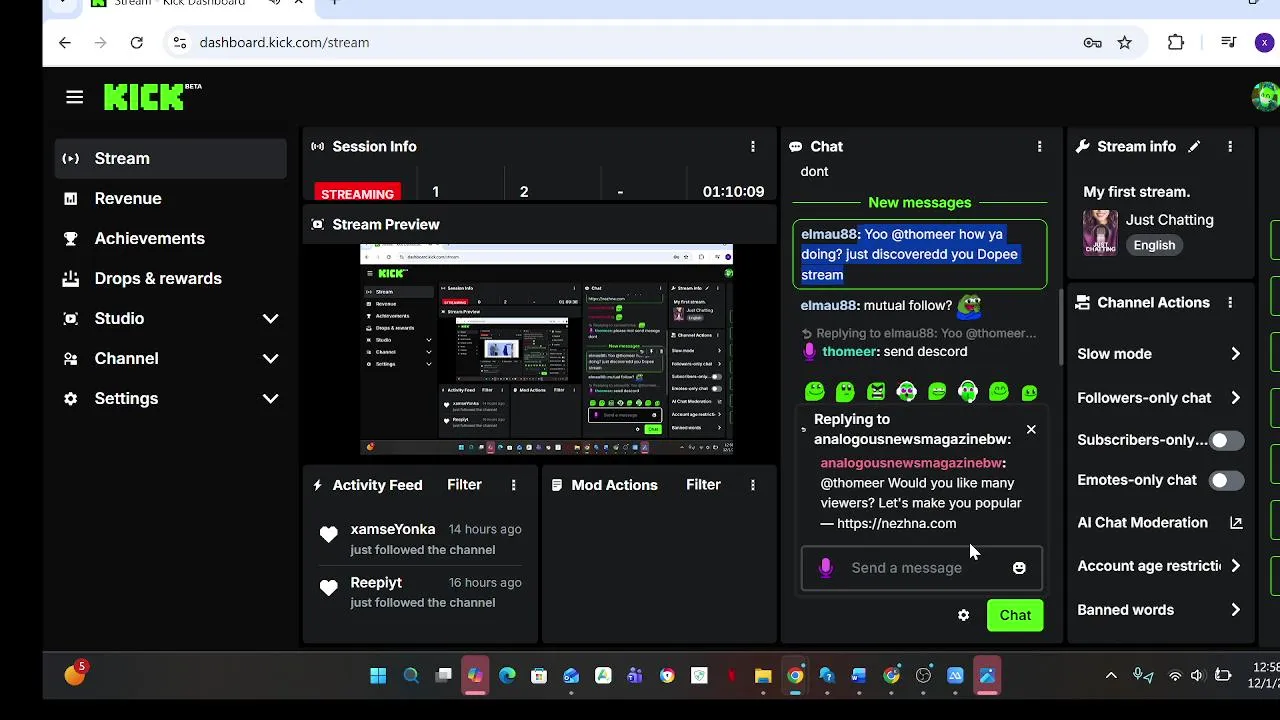1280x720 pixels.
Task: Pick the angry square green emote
Action: tap(876, 392)
